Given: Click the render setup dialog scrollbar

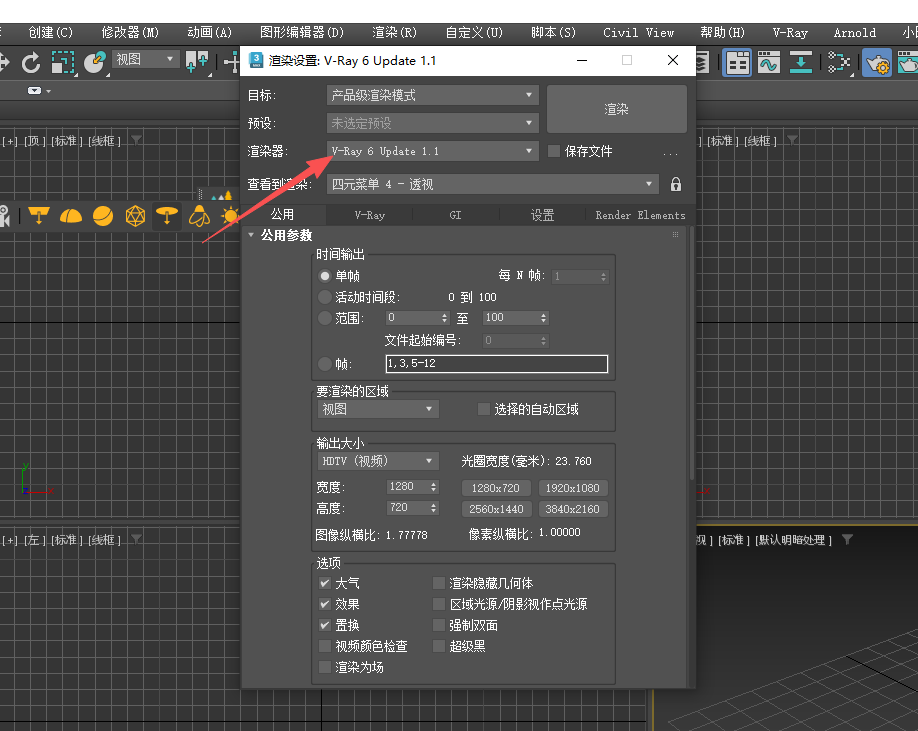Looking at the screenshot, I should (x=691, y=353).
